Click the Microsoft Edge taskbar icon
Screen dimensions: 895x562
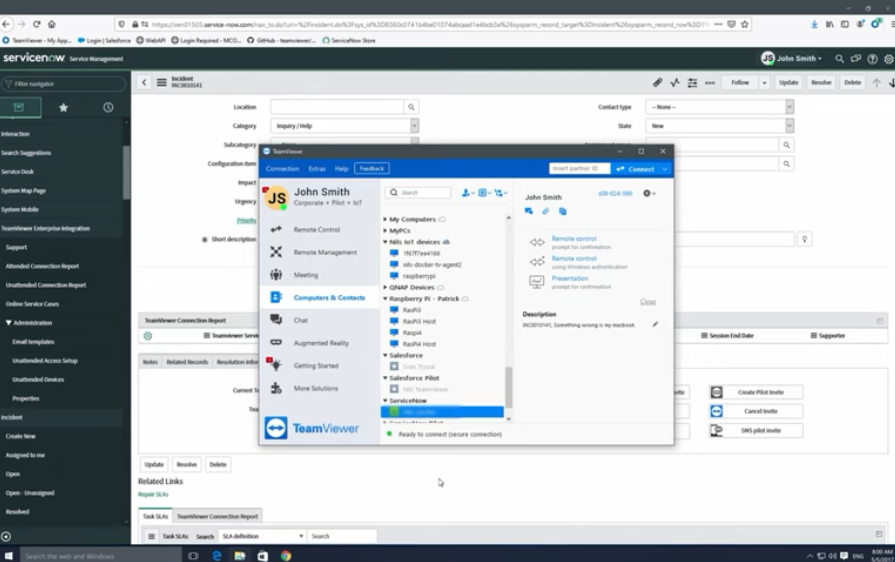pos(217,555)
